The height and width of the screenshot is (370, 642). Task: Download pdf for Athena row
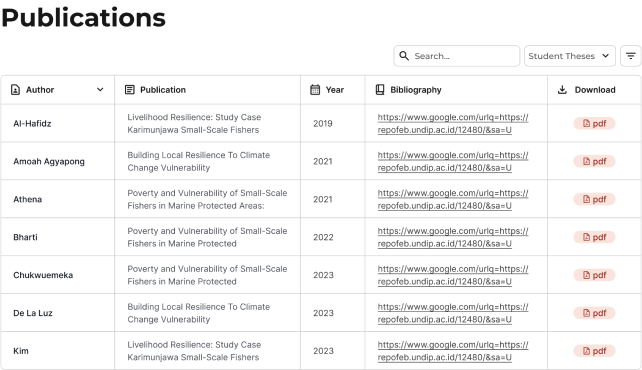594,199
